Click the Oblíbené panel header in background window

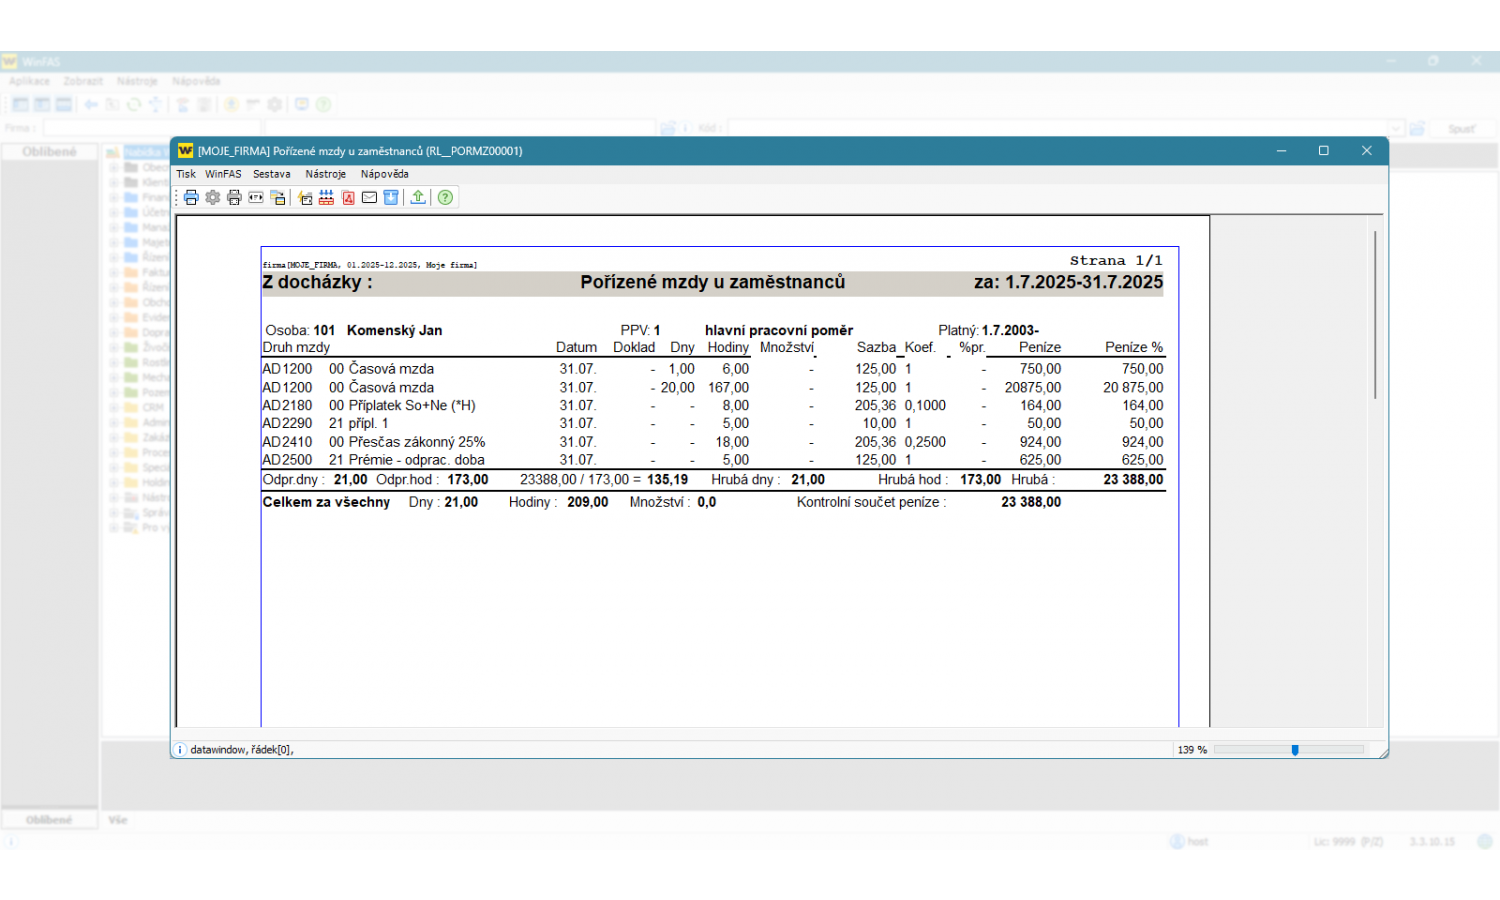point(49,152)
